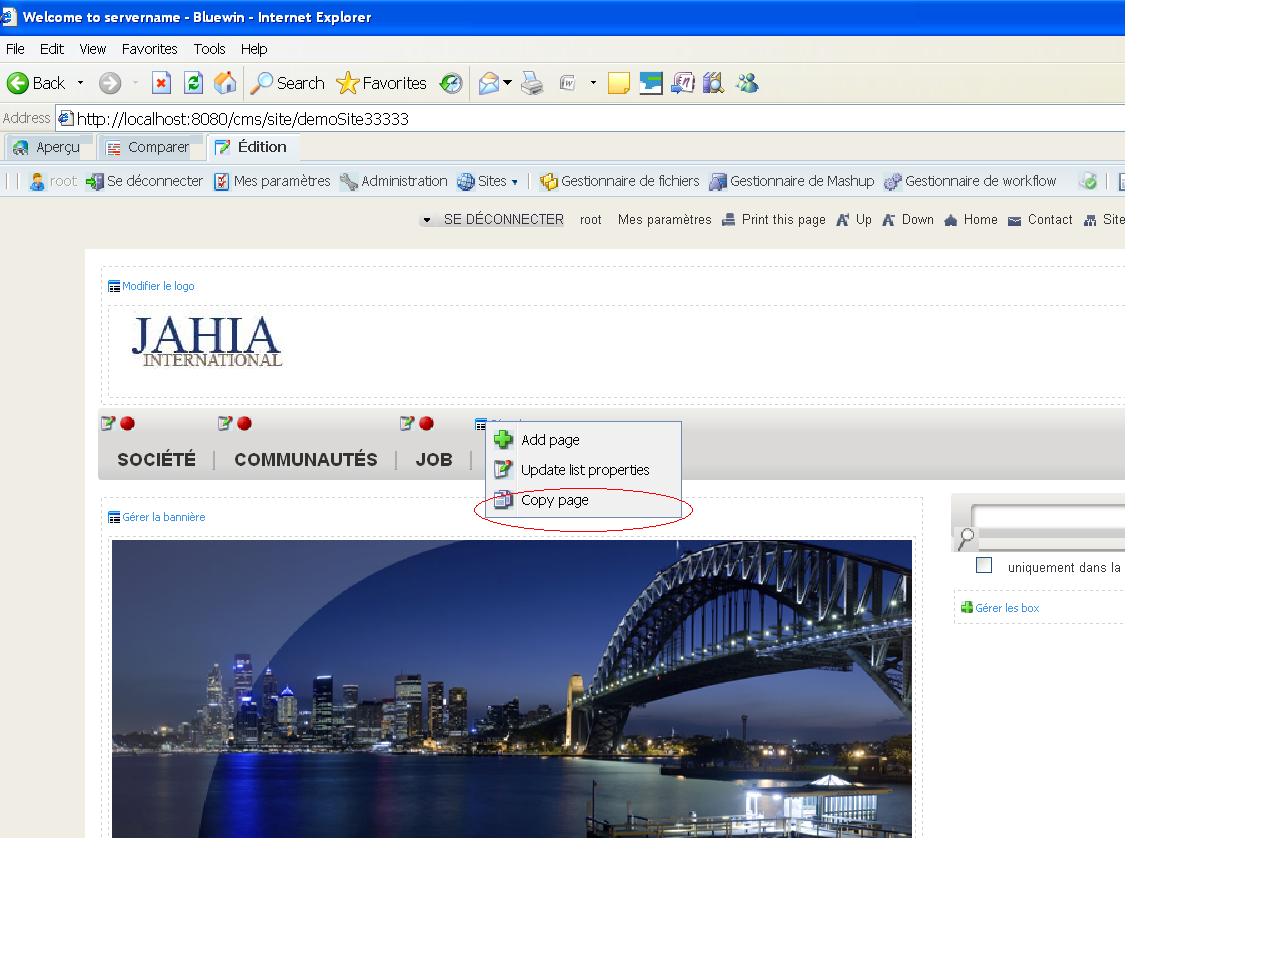
Task: Open the Tools menu
Action: [209, 49]
